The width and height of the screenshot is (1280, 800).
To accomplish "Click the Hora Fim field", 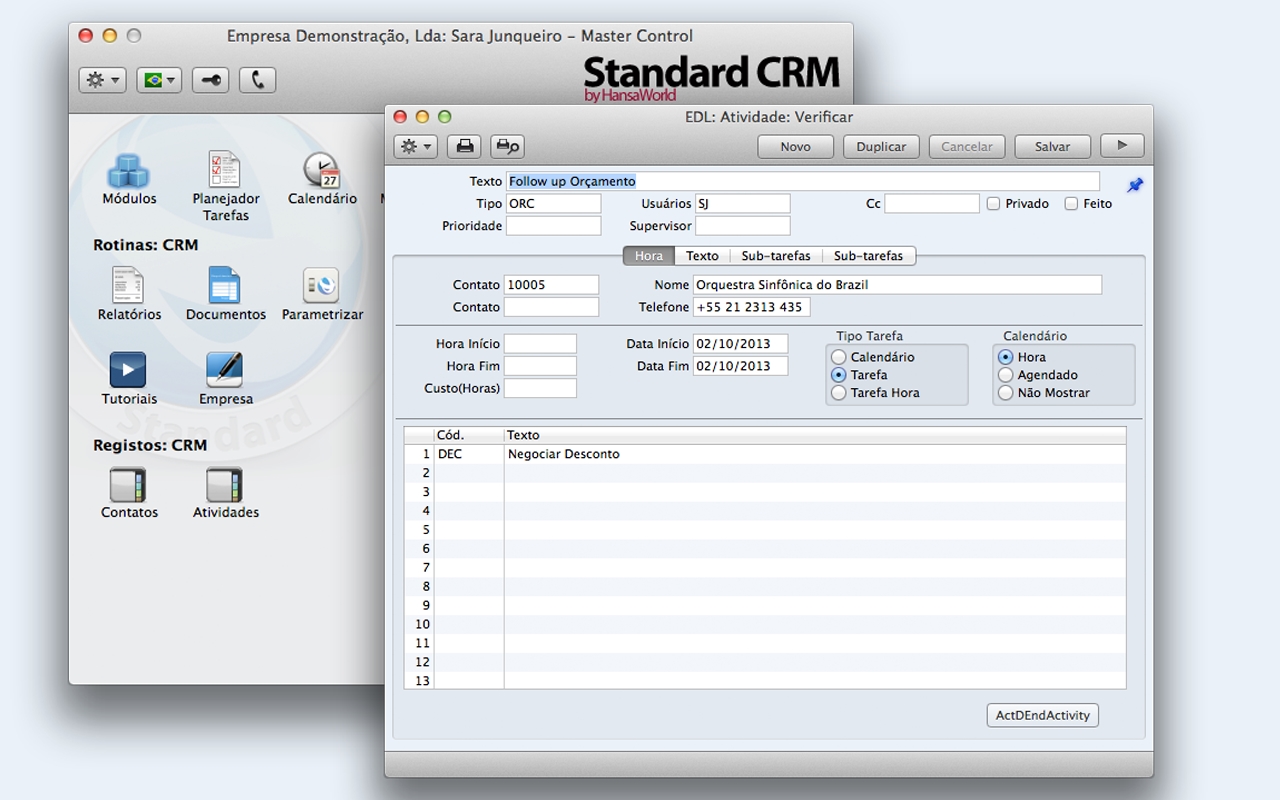I will click(x=540, y=366).
